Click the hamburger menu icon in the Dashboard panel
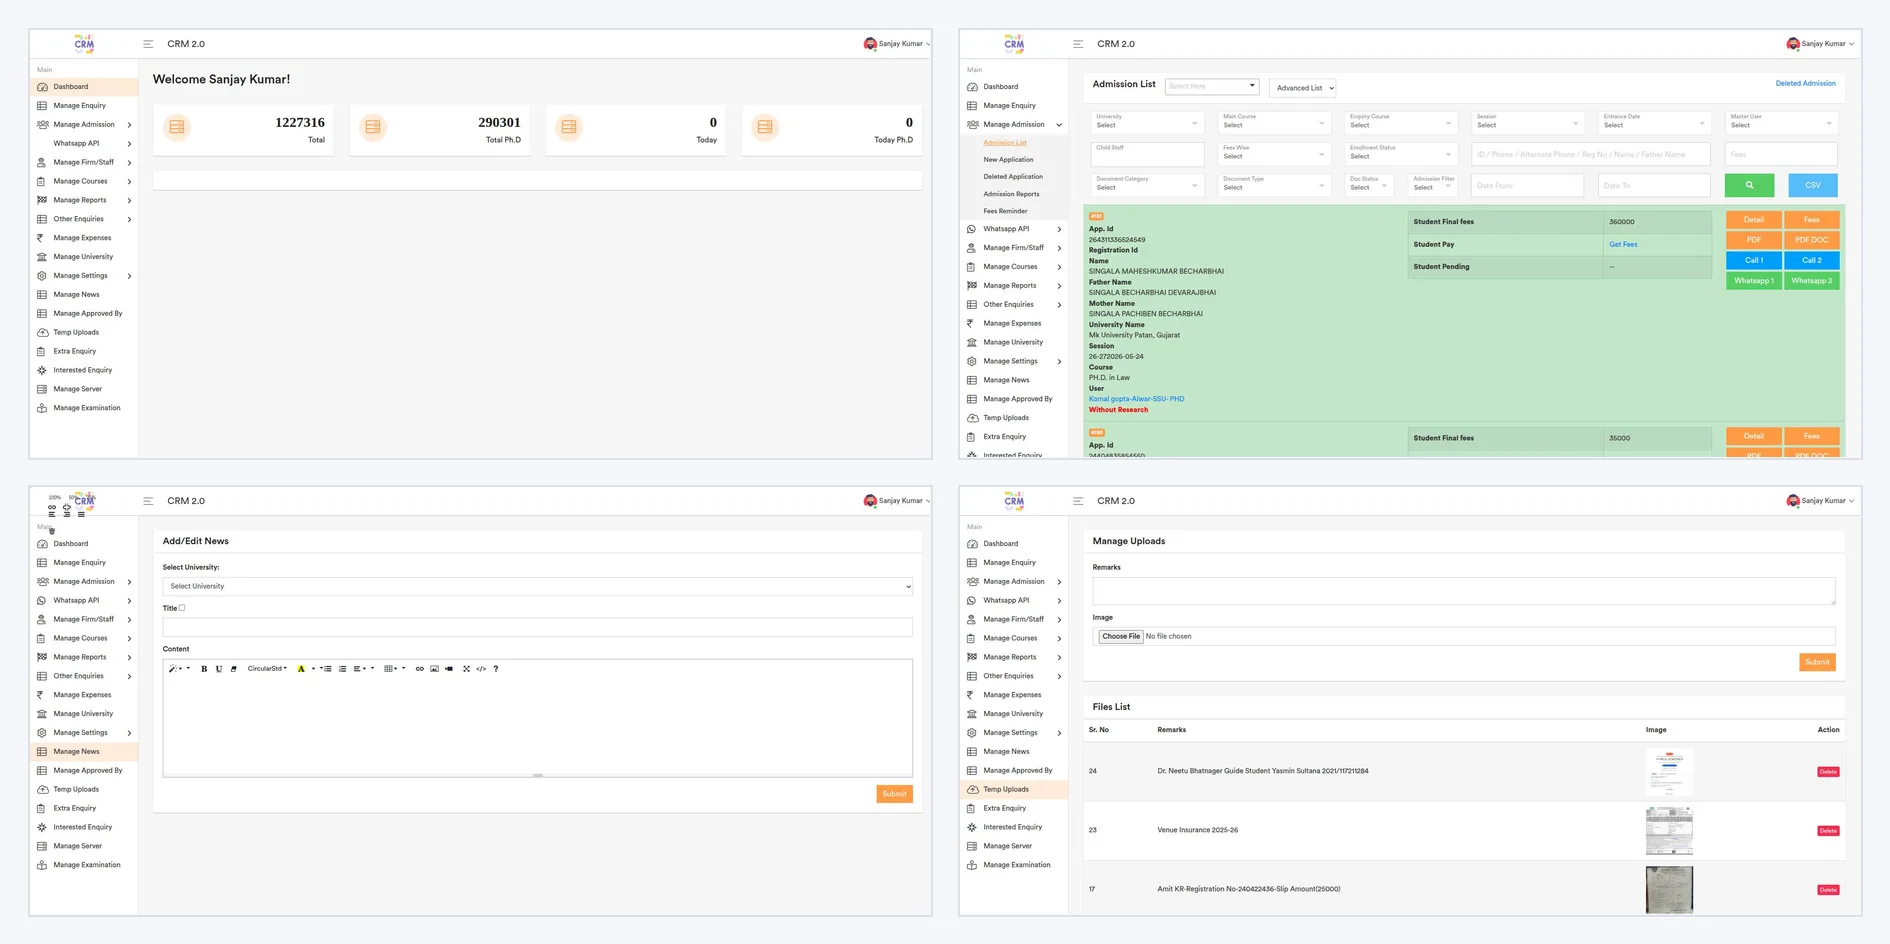This screenshot has height=944, width=1890. point(148,44)
